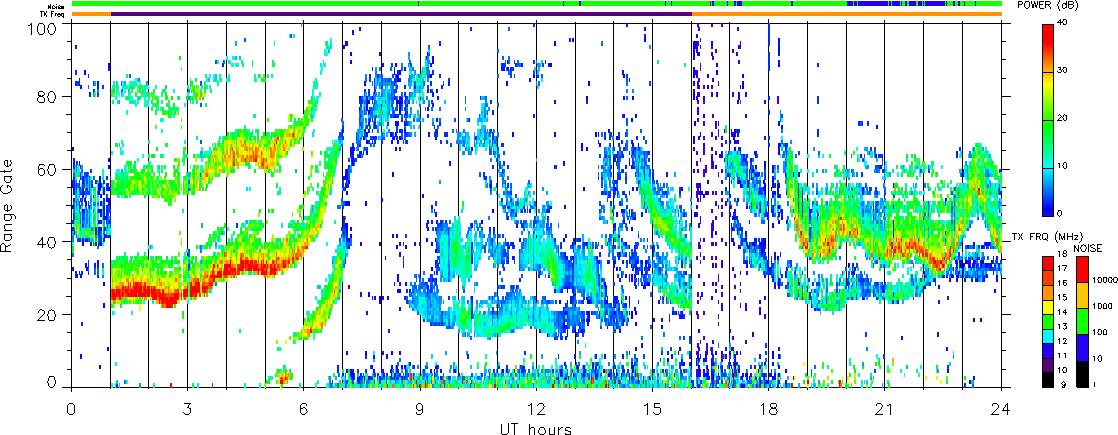The image size is (1118, 435).
Task: Click the 3 tick label on the UT hours axis
Action: pyautogui.click(x=188, y=408)
